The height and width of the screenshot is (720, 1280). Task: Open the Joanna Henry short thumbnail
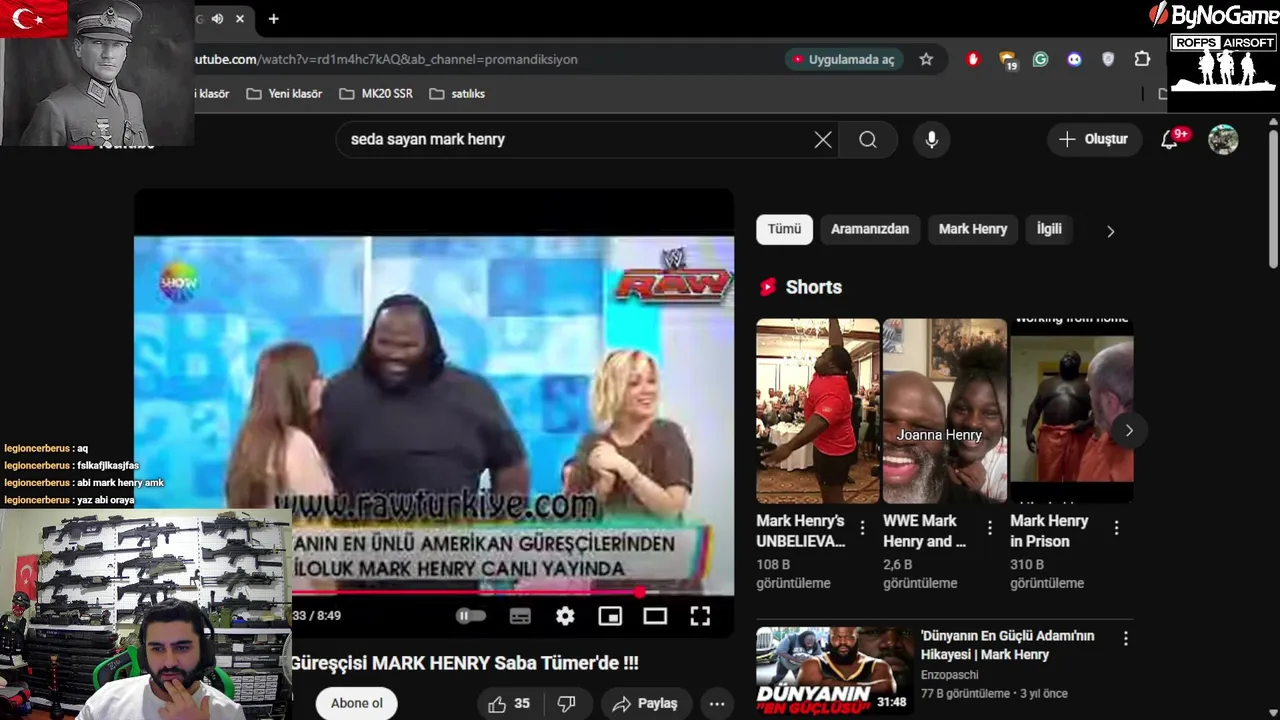(945, 411)
